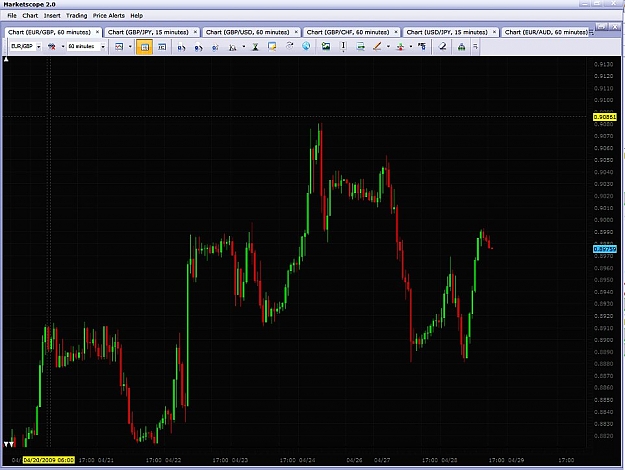Click the second zoom icon in toolbar

[x=199, y=47]
